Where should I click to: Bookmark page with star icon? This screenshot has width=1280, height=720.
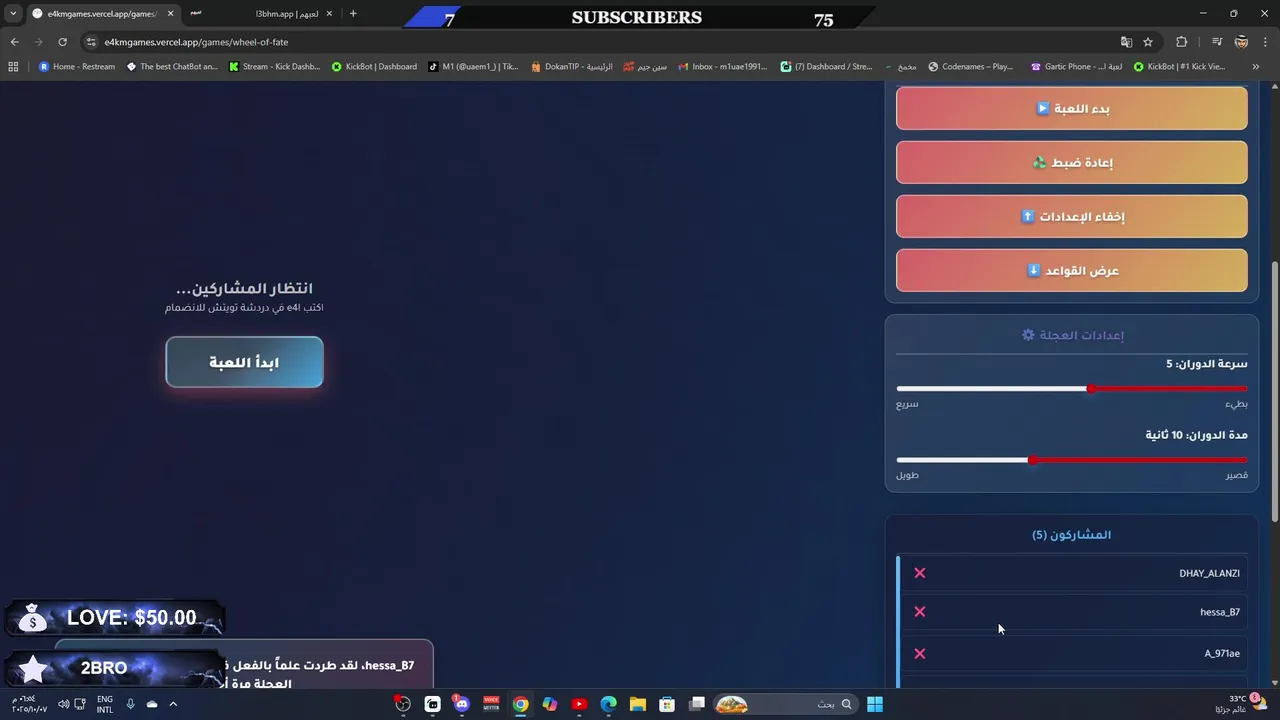[1148, 42]
